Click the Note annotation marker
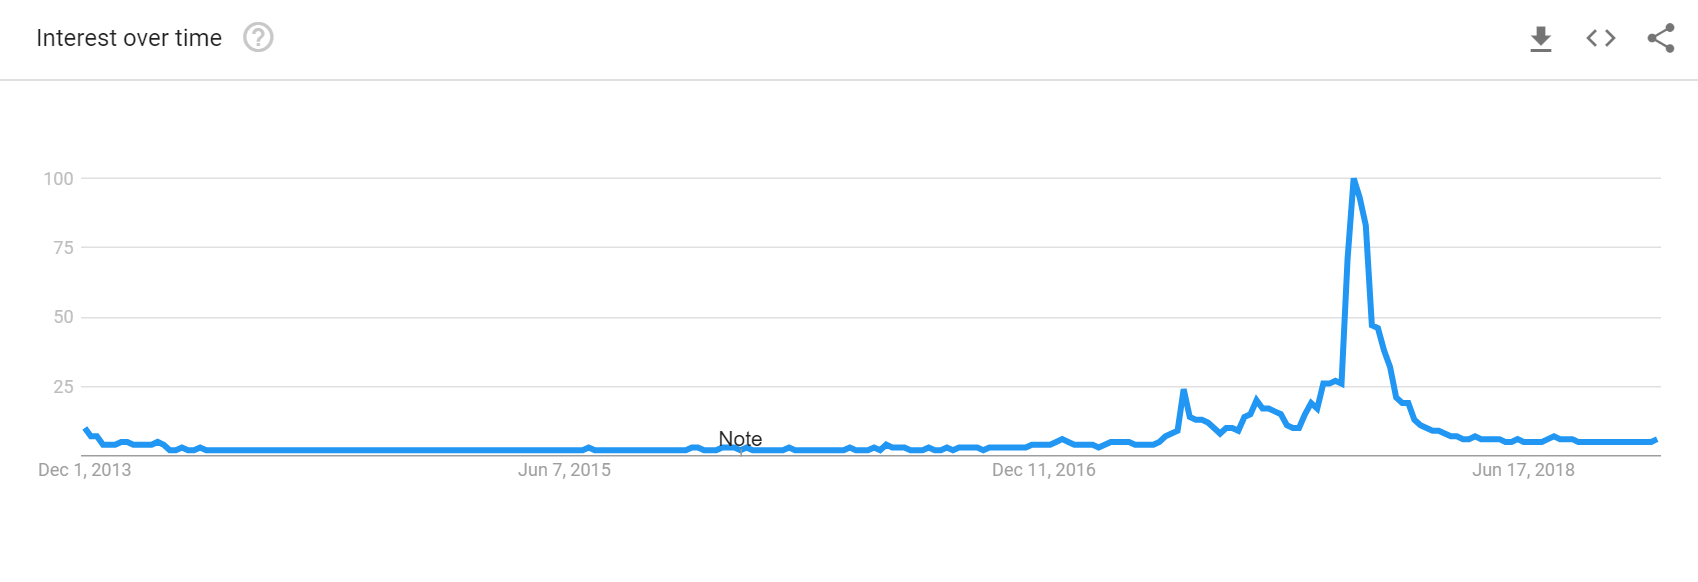 (x=740, y=439)
